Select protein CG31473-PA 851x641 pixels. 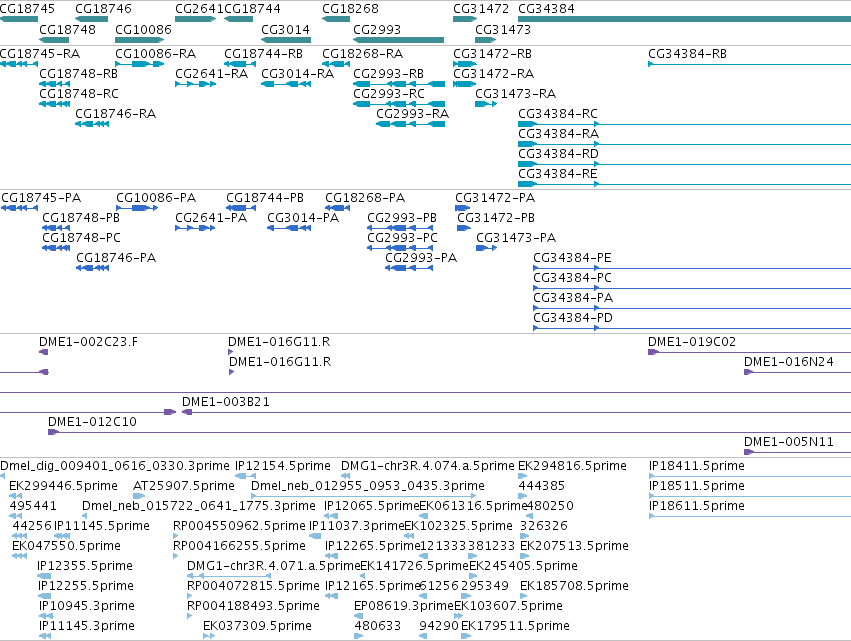516,238
